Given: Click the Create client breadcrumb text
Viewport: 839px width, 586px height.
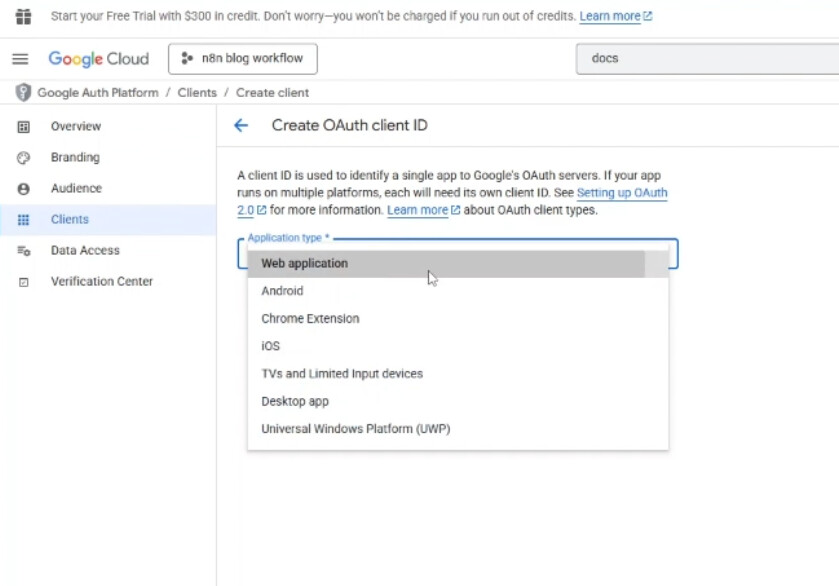Looking at the screenshot, I should pos(272,93).
